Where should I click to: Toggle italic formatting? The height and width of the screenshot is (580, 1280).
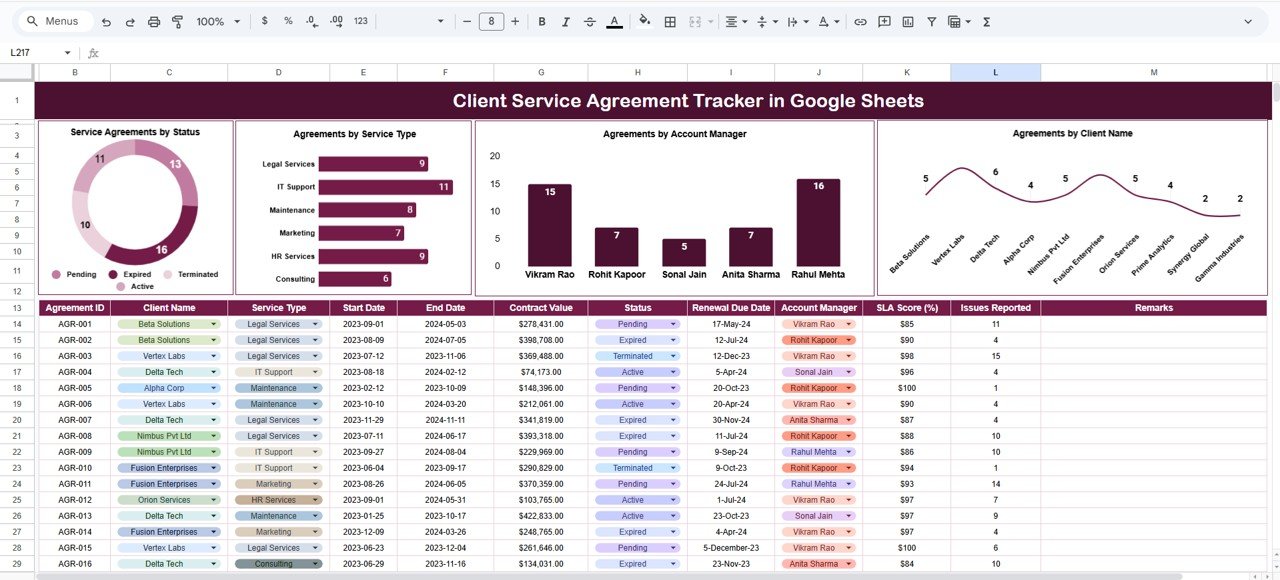click(565, 20)
